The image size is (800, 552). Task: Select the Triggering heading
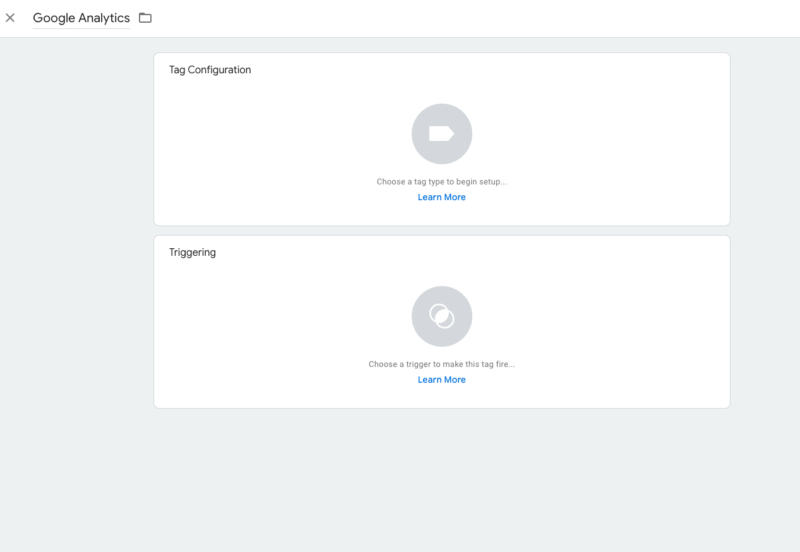[x=192, y=253]
